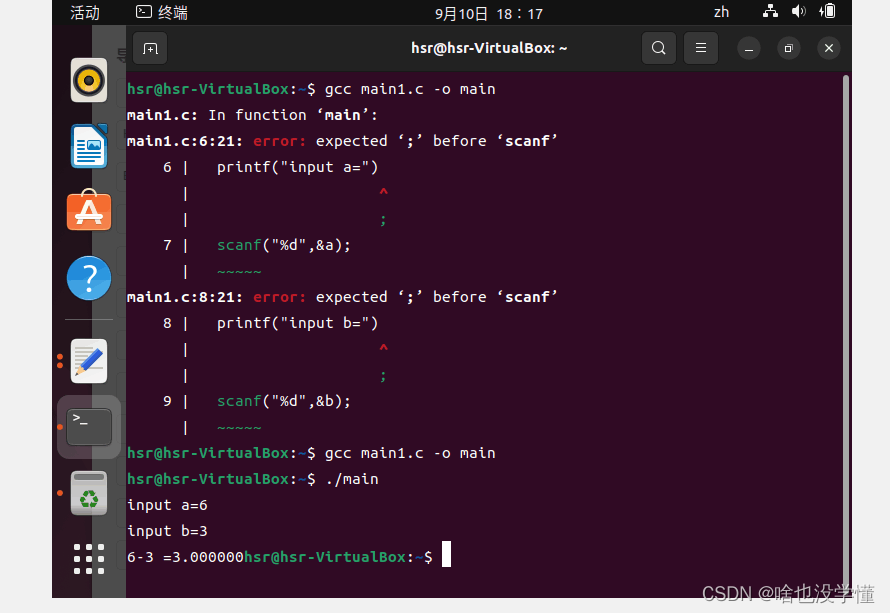Viewport: 890px width, 613px height.
Task: Launch LibreOffice Writer from the dock
Action: pyautogui.click(x=88, y=145)
